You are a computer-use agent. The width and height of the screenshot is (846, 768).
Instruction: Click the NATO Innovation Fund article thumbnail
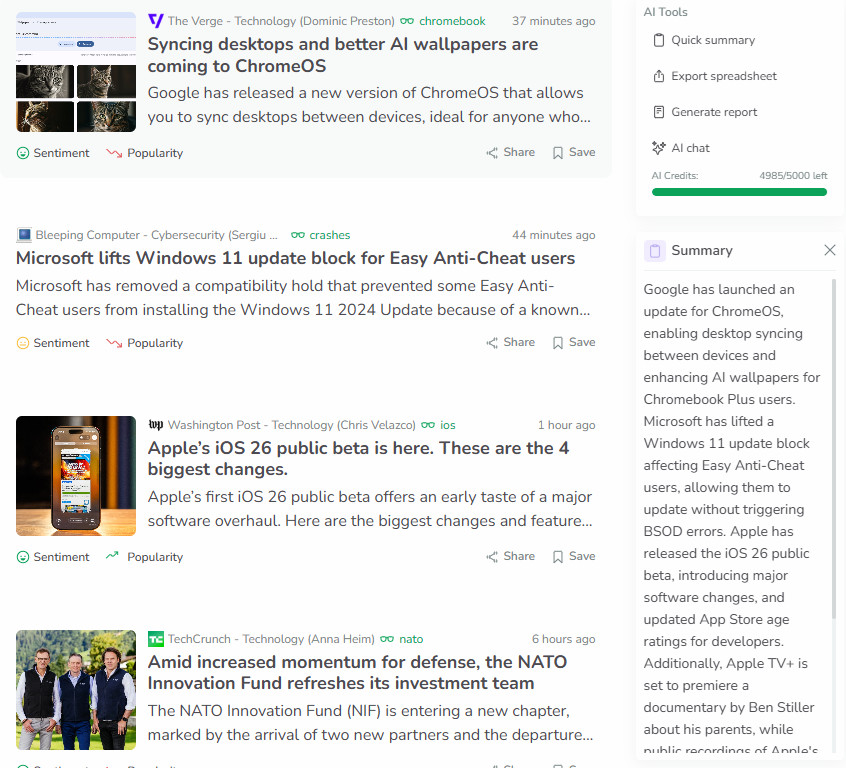[x=75, y=690]
